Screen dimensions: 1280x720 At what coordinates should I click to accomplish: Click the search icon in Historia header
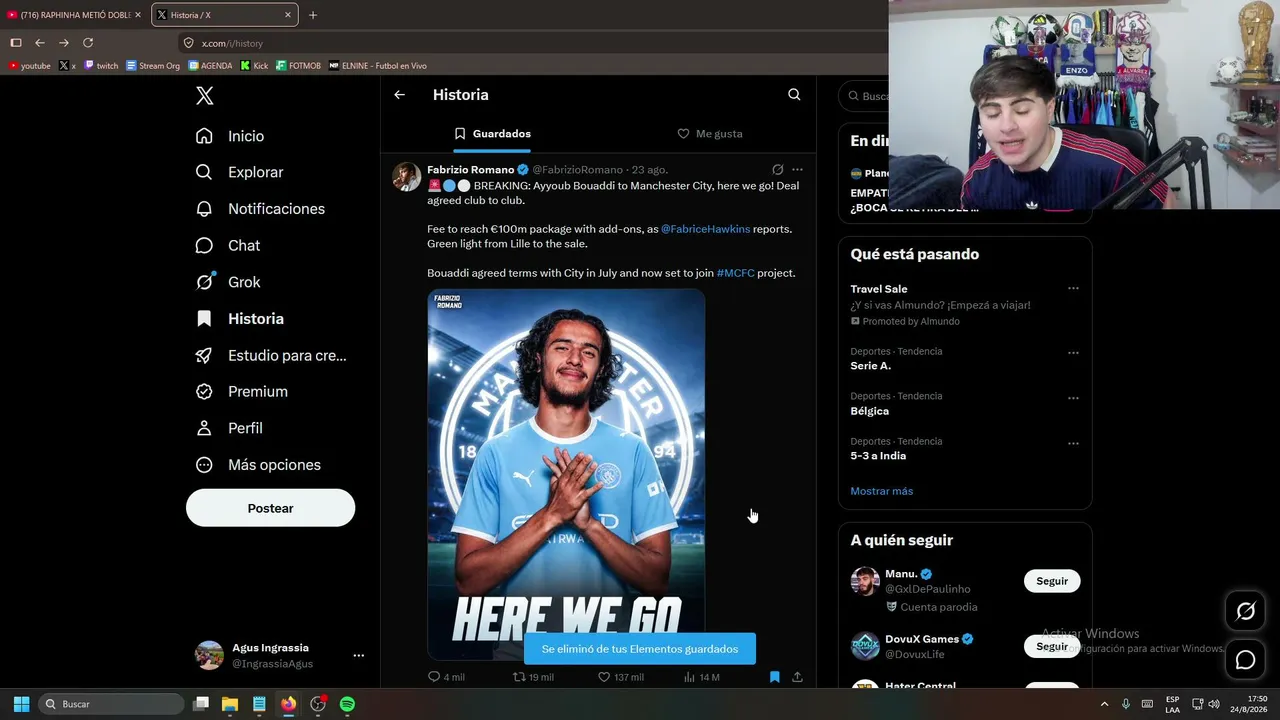coord(794,95)
